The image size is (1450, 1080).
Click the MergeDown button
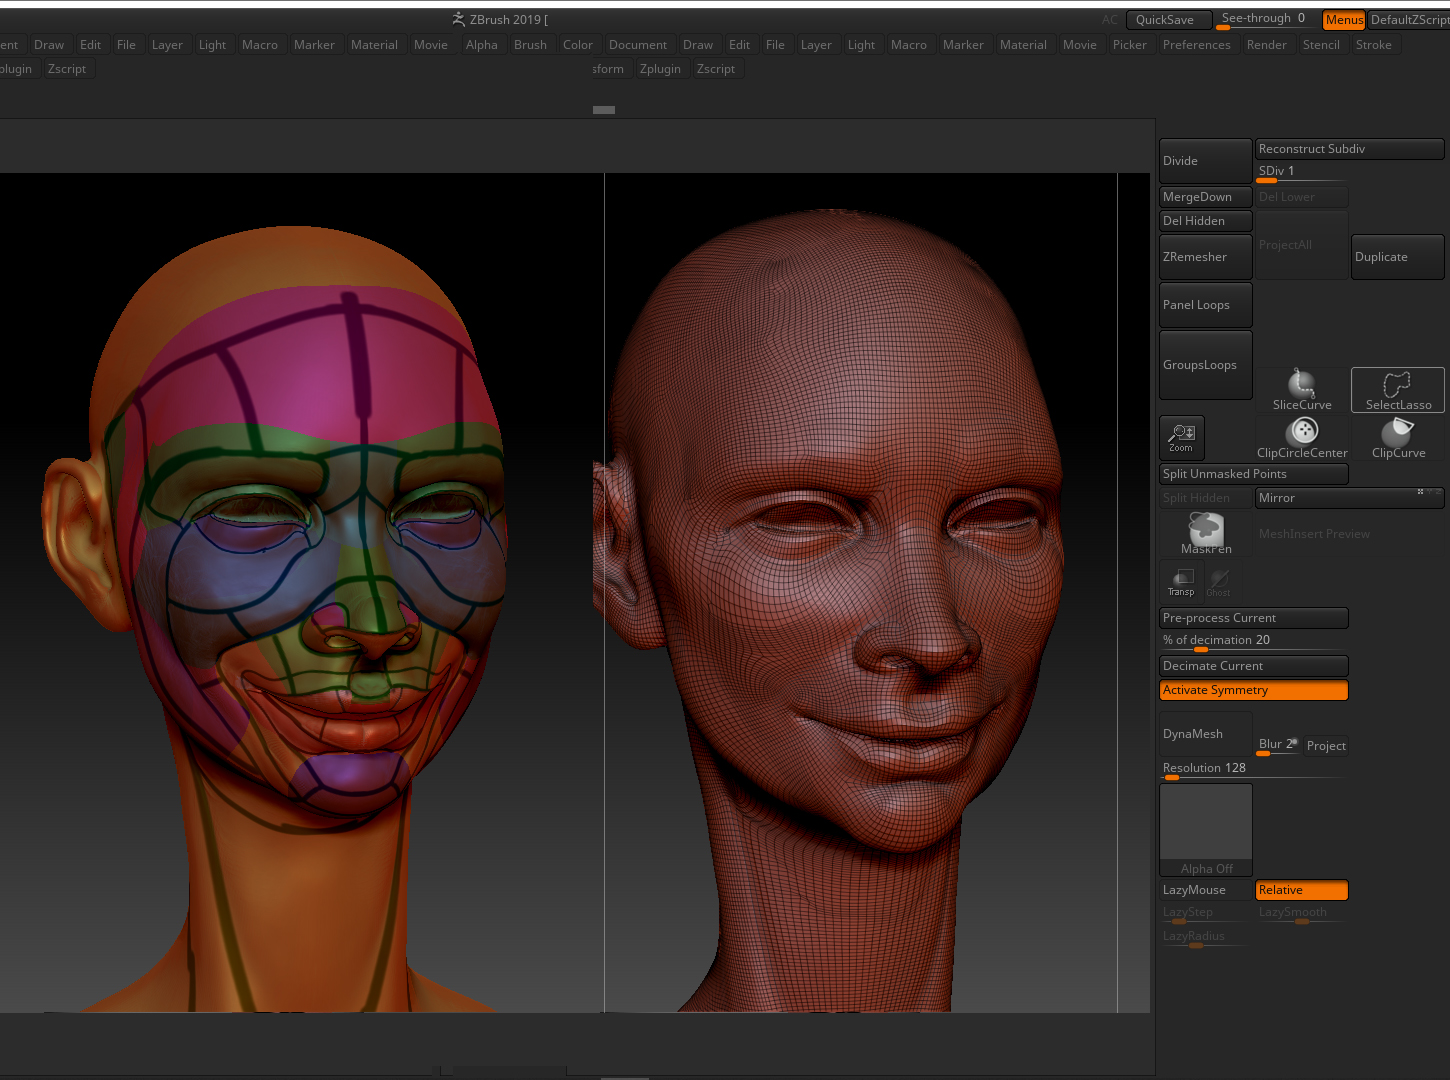(x=1206, y=197)
